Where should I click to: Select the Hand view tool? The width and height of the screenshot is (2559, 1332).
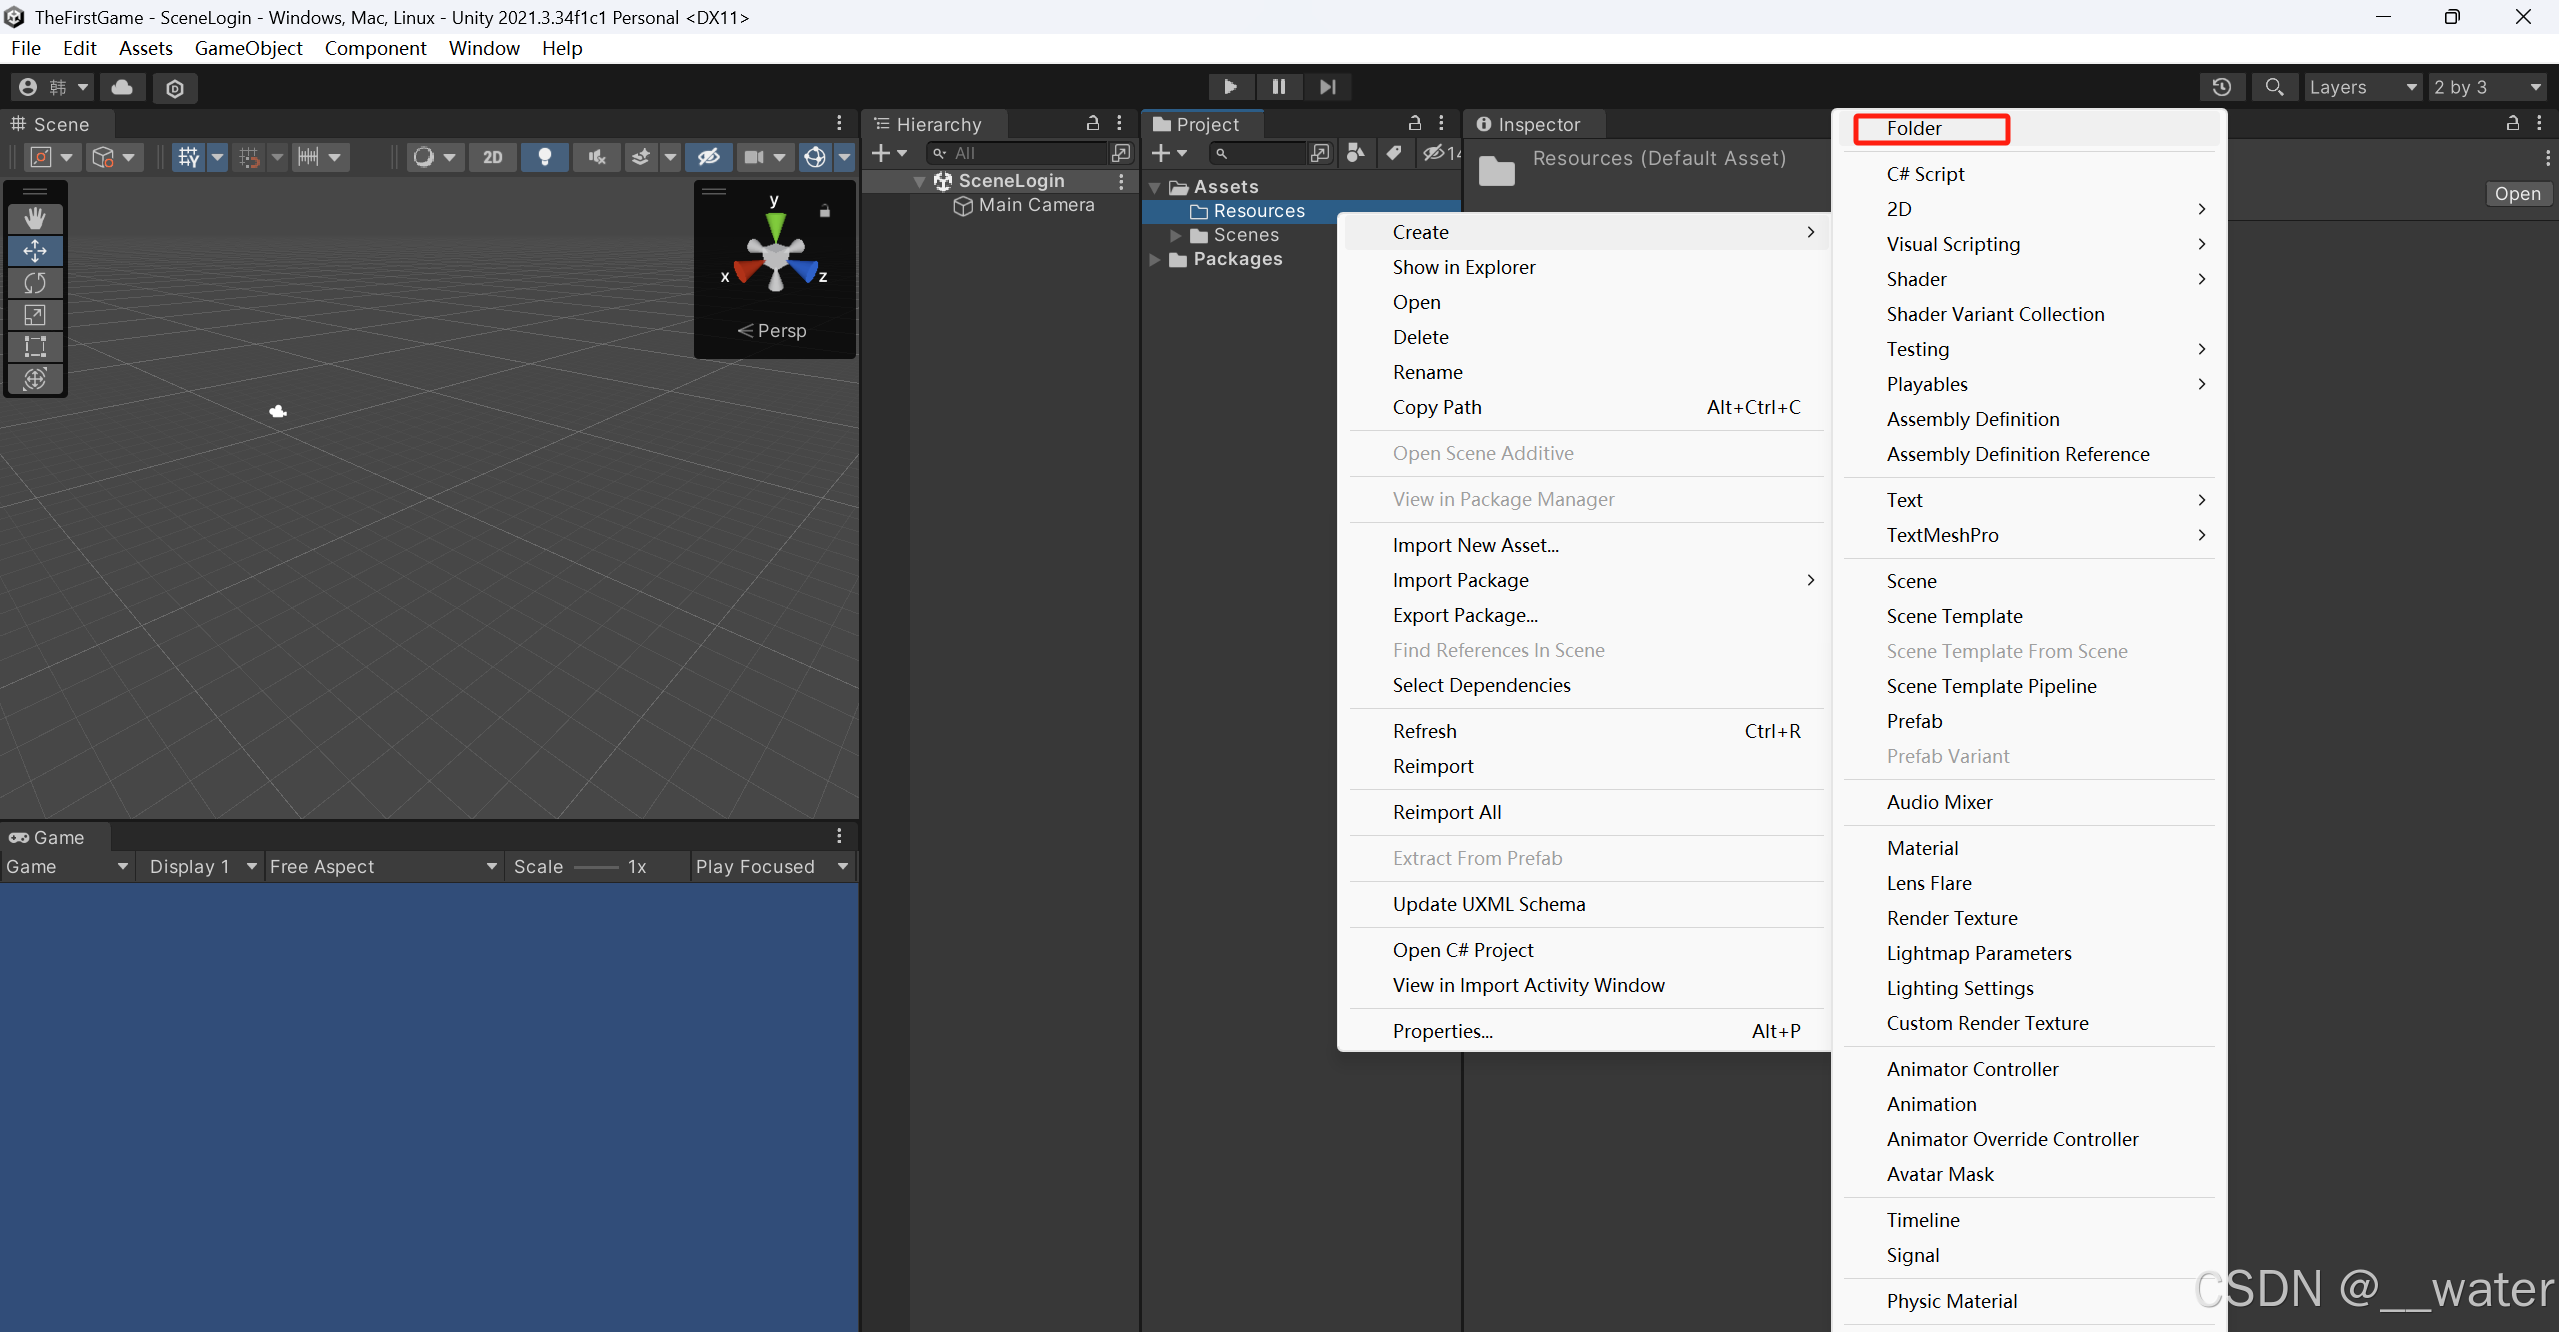[x=35, y=218]
